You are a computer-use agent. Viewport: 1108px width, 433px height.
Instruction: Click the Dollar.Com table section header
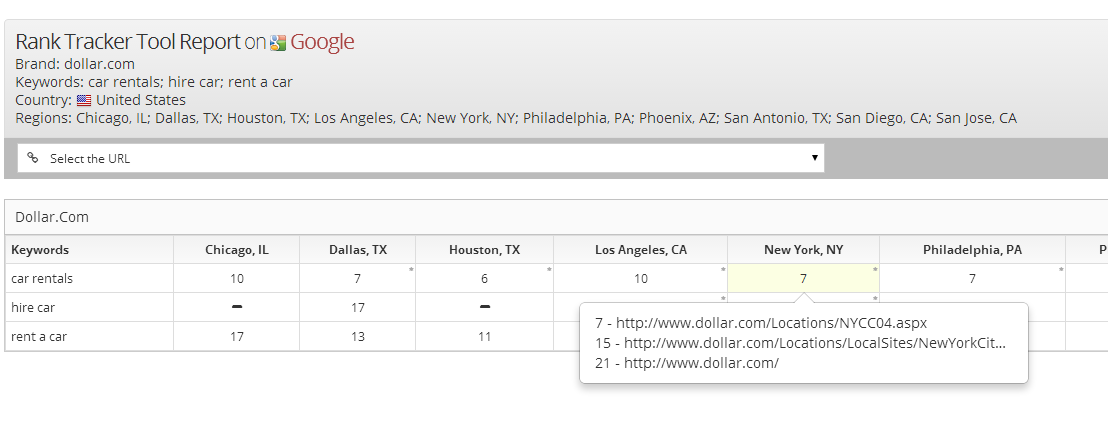coord(52,217)
